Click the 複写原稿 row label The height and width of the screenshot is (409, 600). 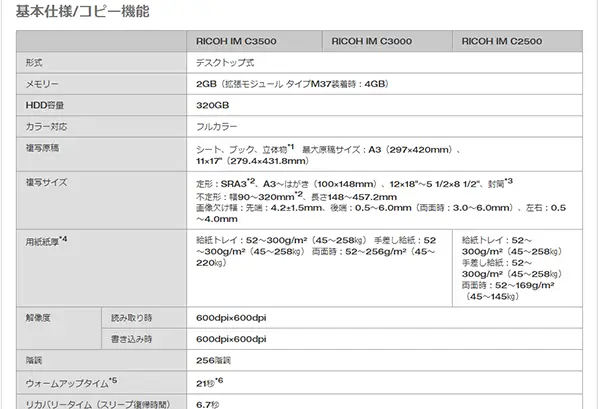(101, 155)
